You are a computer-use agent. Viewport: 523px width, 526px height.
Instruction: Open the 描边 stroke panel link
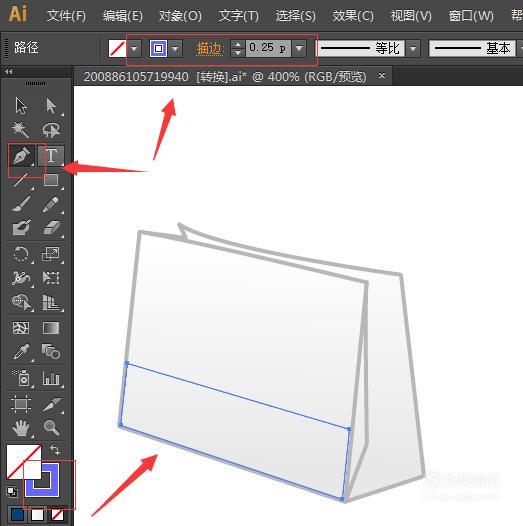pos(209,49)
